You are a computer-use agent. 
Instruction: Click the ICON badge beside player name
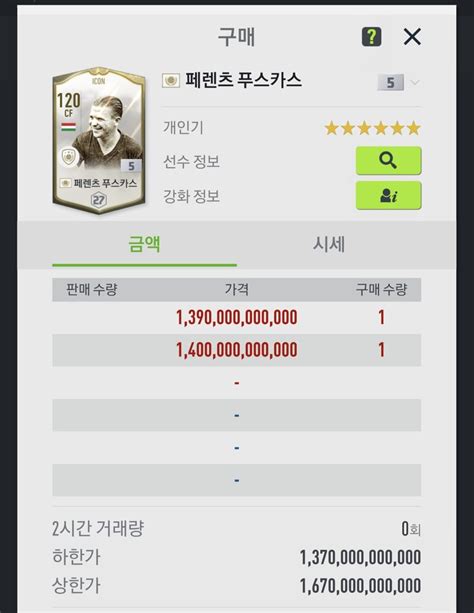pos(171,81)
